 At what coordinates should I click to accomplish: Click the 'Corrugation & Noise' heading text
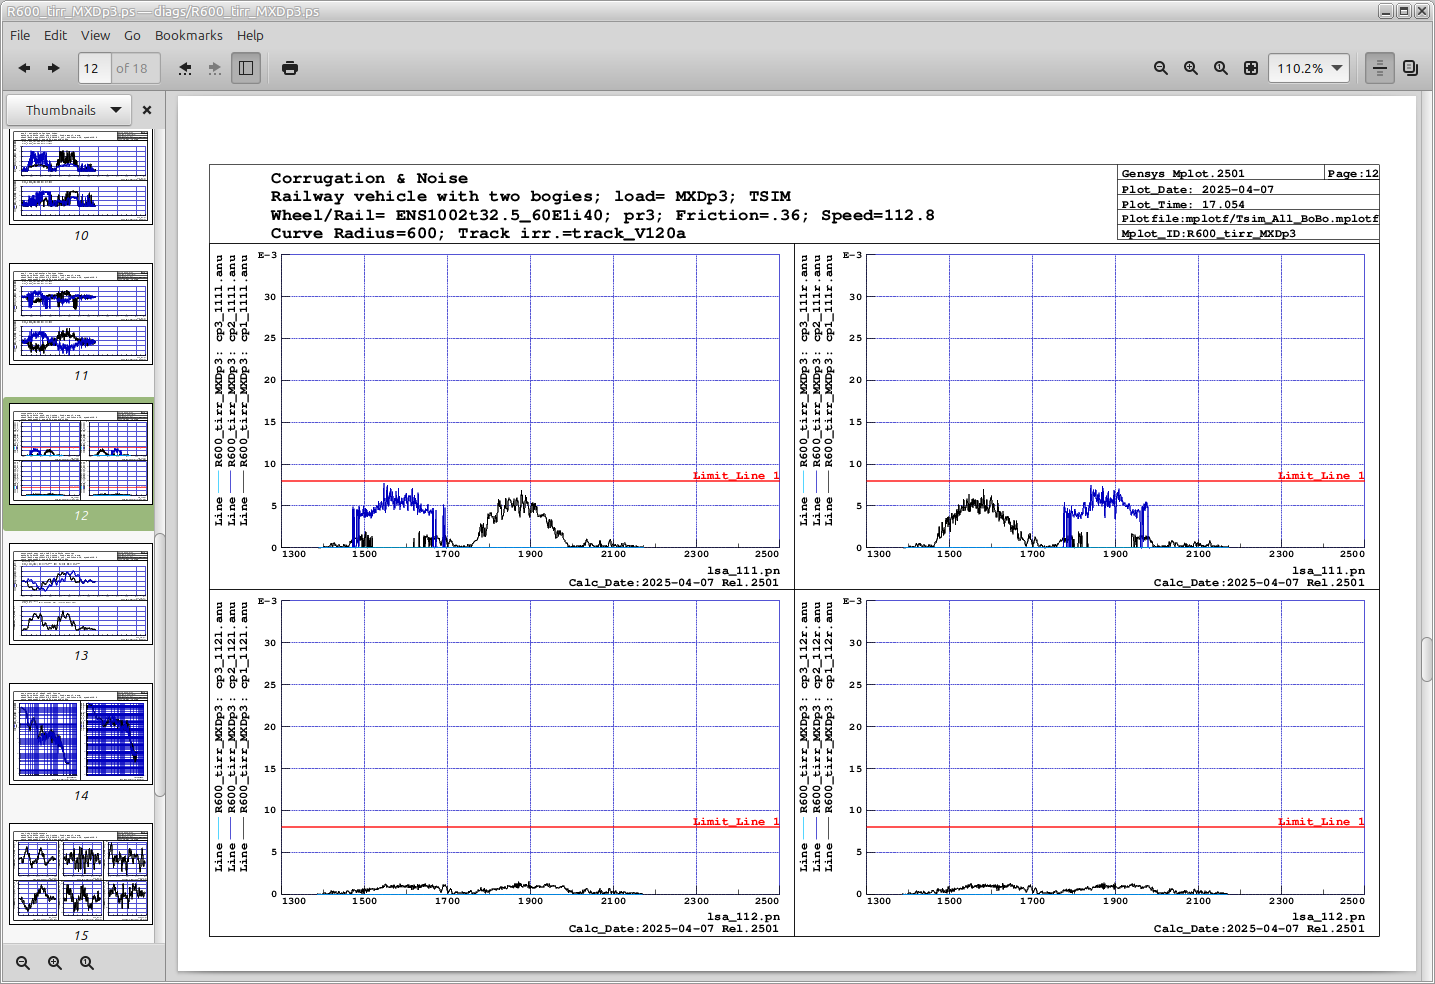[369, 178]
